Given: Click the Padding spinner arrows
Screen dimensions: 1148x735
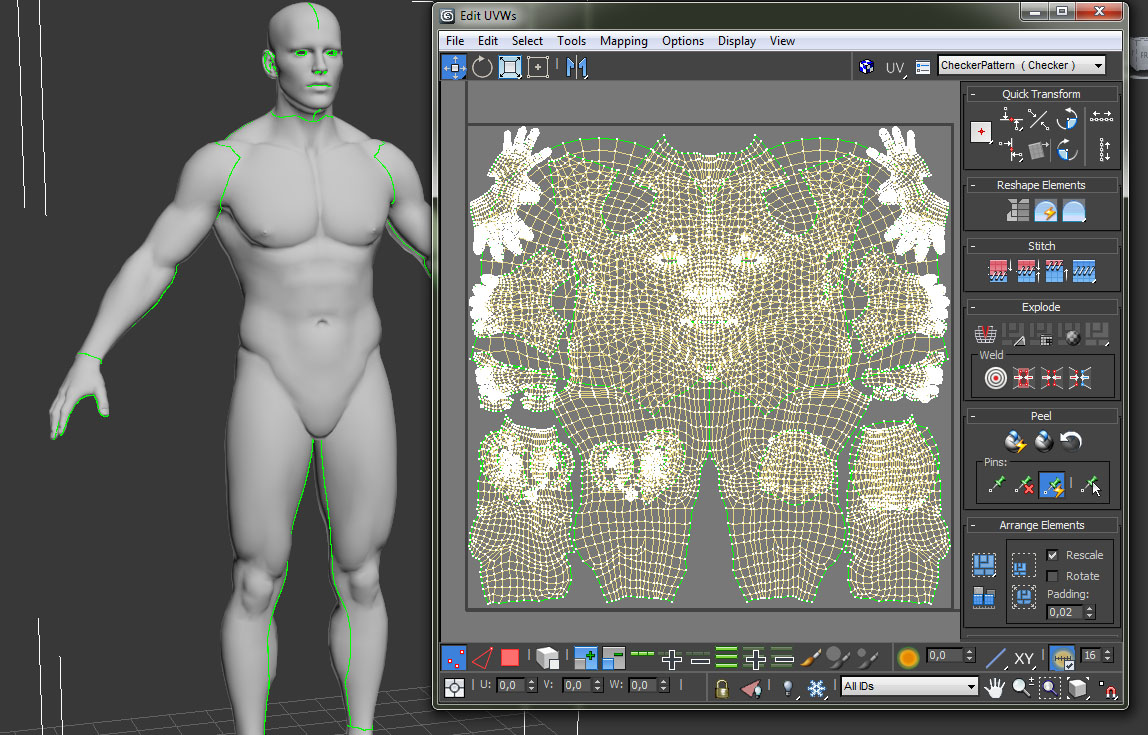Looking at the screenshot, I should pos(1089,612).
